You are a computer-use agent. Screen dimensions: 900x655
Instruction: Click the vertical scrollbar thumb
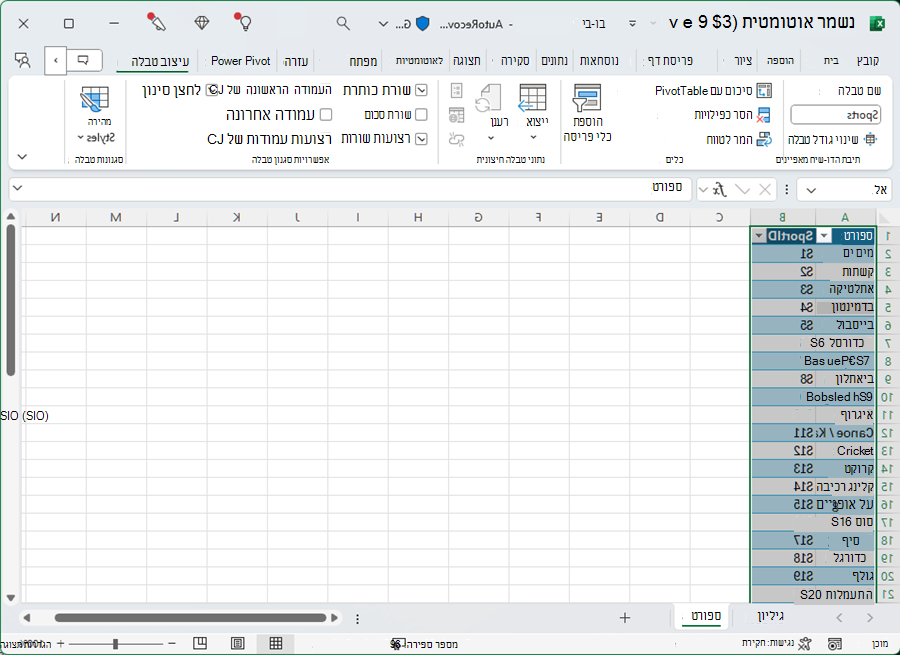pyautogui.click(x=10, y=300)
